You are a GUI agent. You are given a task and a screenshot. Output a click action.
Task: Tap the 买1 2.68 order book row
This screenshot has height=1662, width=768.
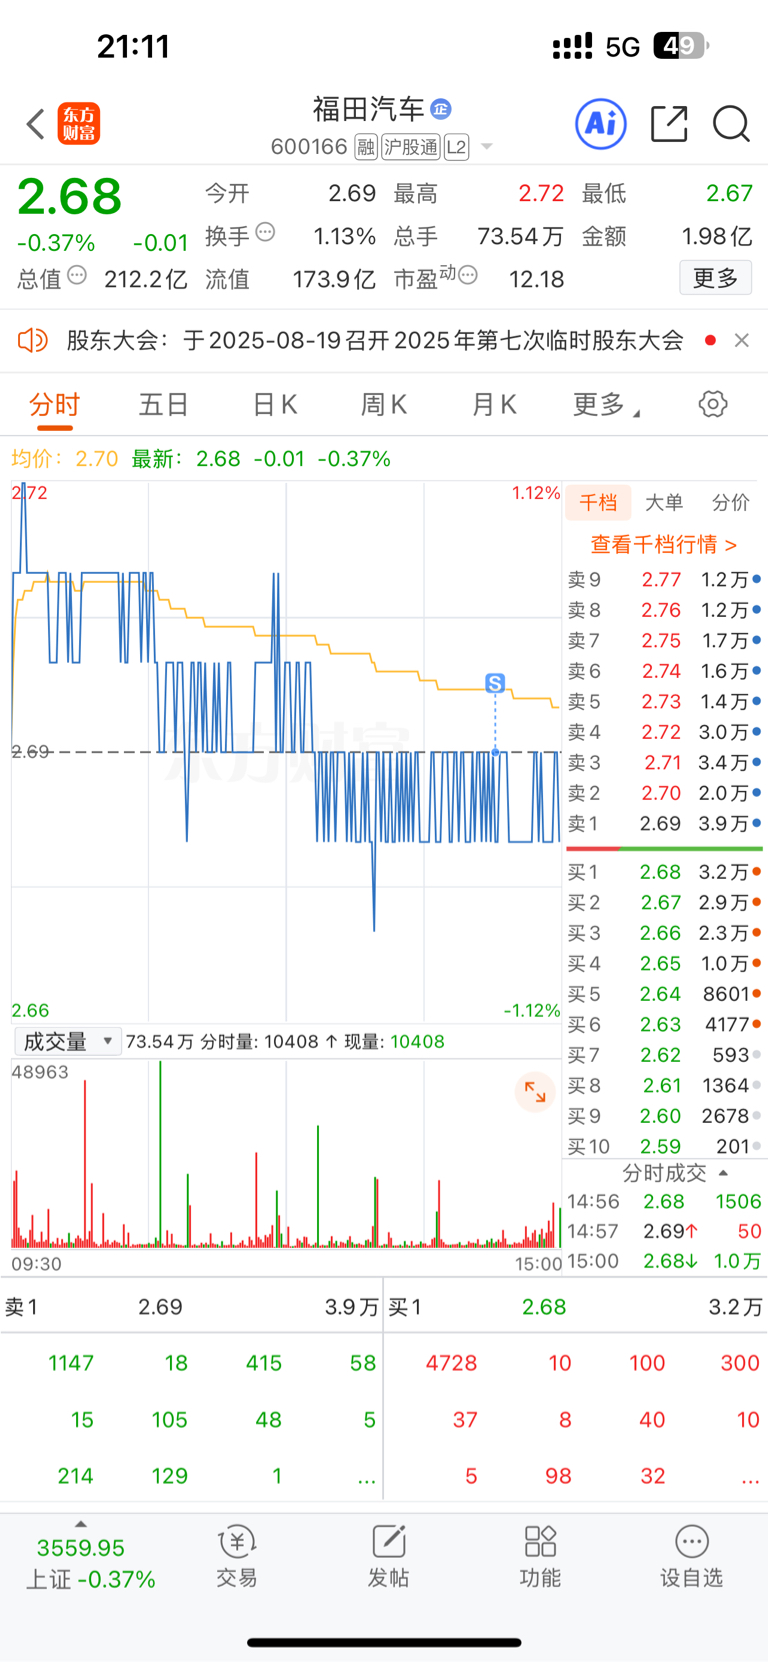[664, 872]
